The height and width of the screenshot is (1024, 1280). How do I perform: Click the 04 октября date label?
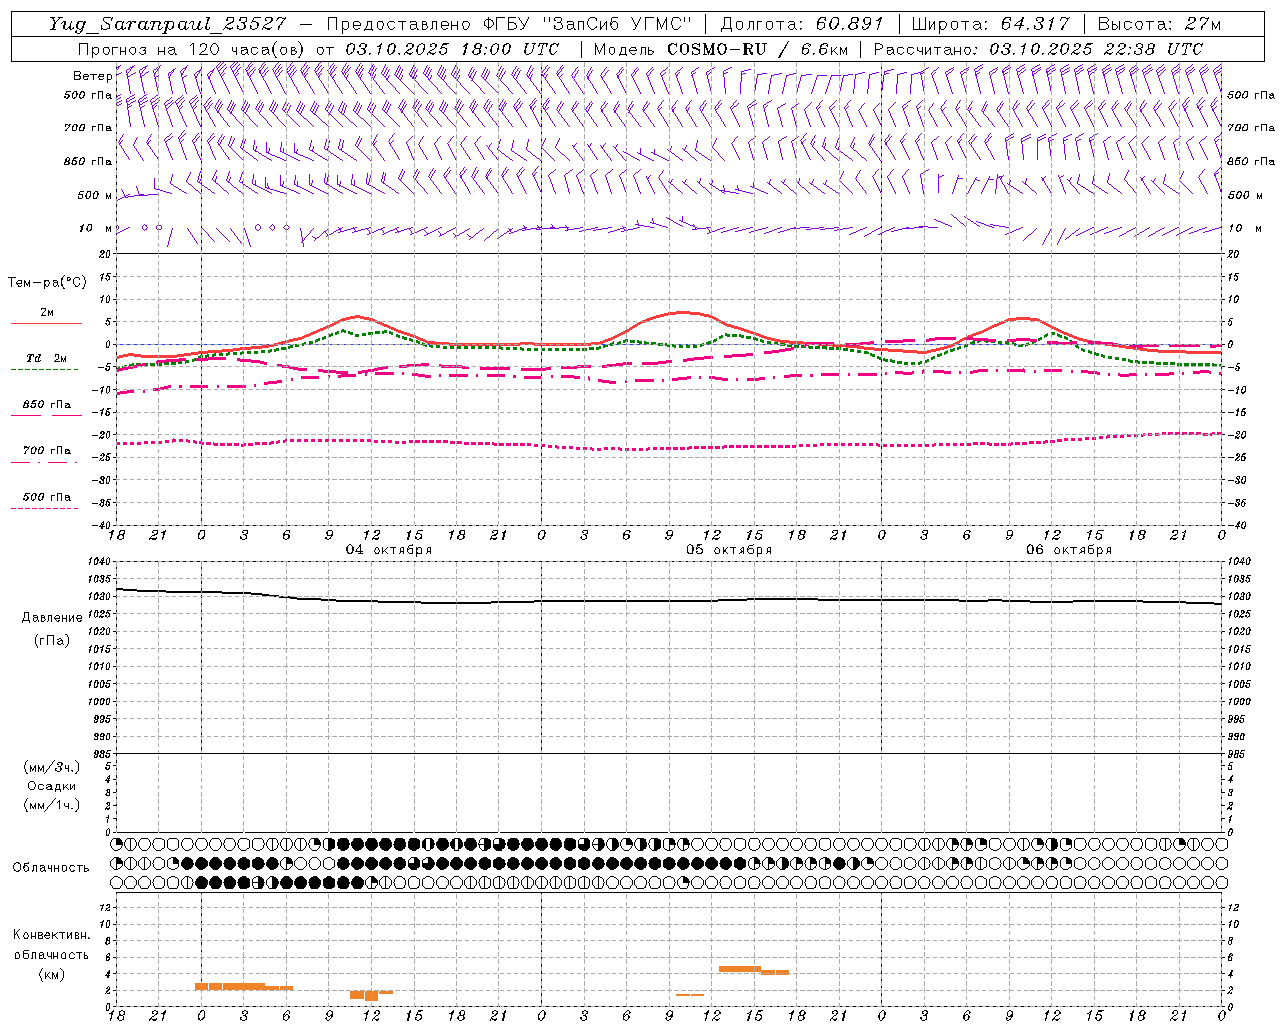(x=389, y=550)
